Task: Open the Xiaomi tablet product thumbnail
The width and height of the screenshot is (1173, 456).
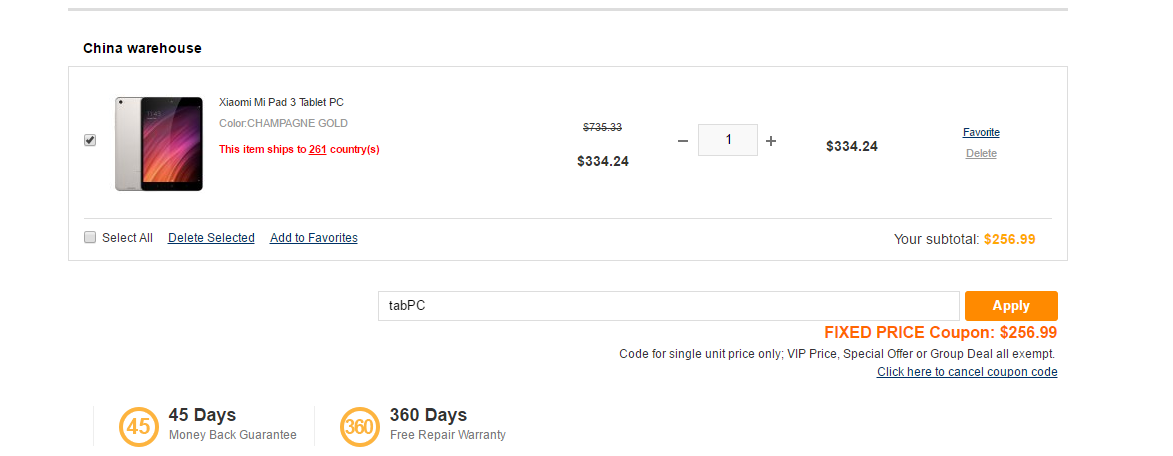Action: pos(159,144)
